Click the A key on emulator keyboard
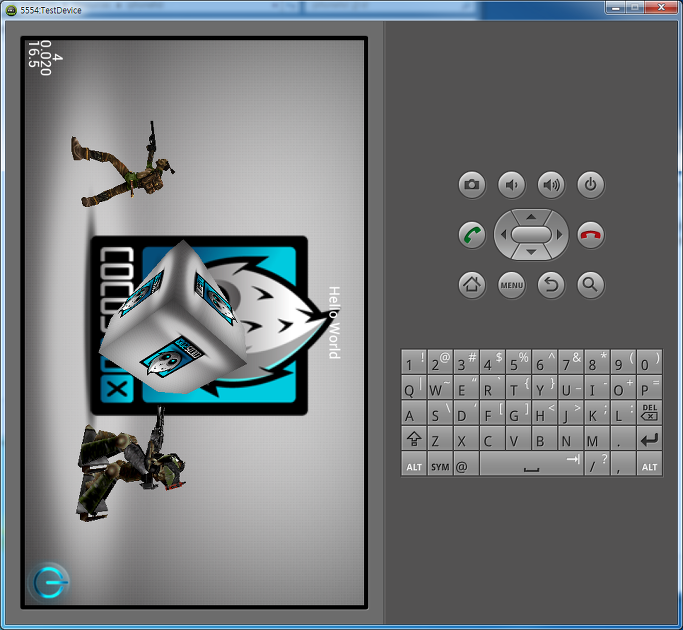Viewport: 683px width, 630px height. 414,413
